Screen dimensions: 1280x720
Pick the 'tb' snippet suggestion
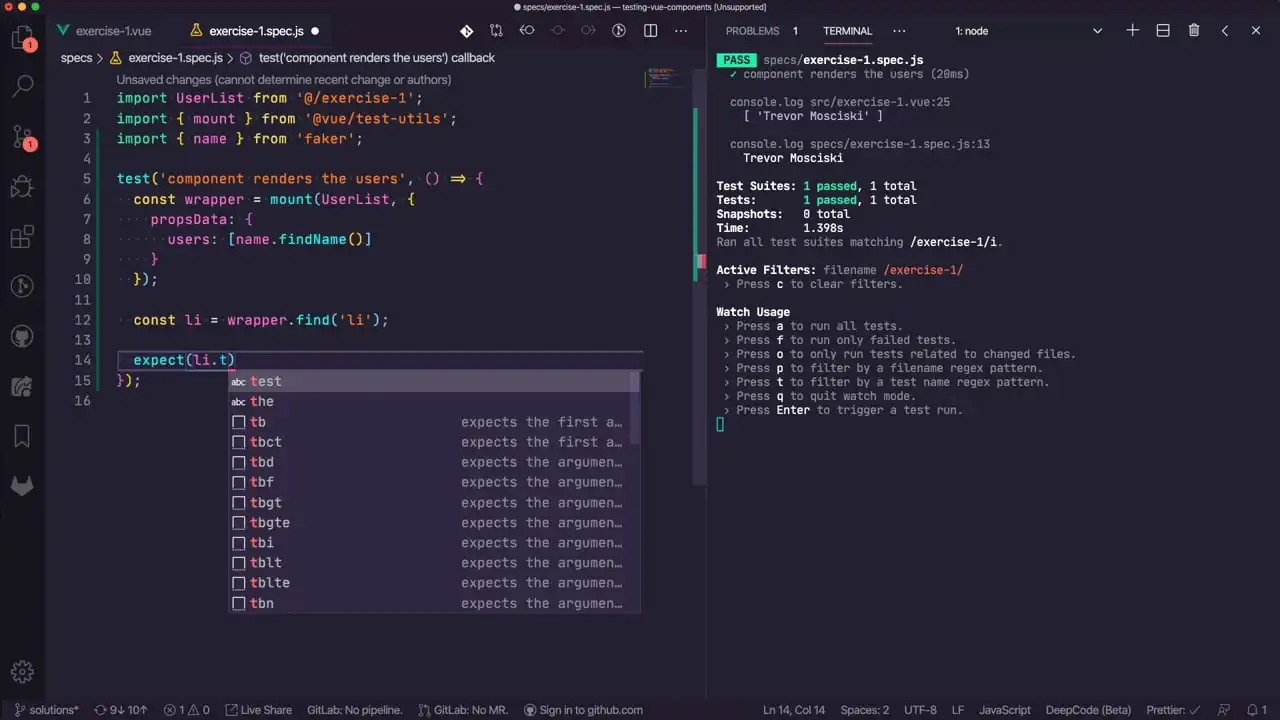click(434, 422)
